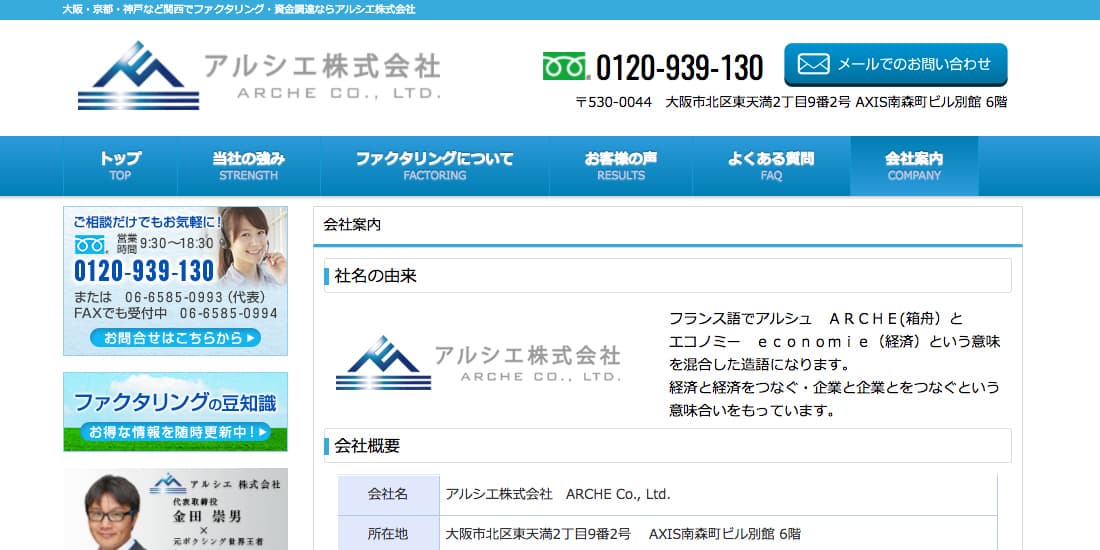Open the ファクタリングについて FACTORING menu item
The image size is (1100, 550).
pos(434,166)
